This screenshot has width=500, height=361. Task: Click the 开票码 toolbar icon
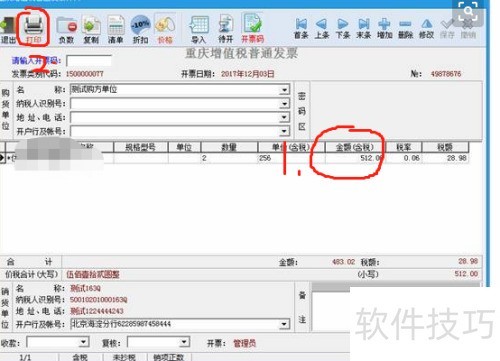[253, 29]
